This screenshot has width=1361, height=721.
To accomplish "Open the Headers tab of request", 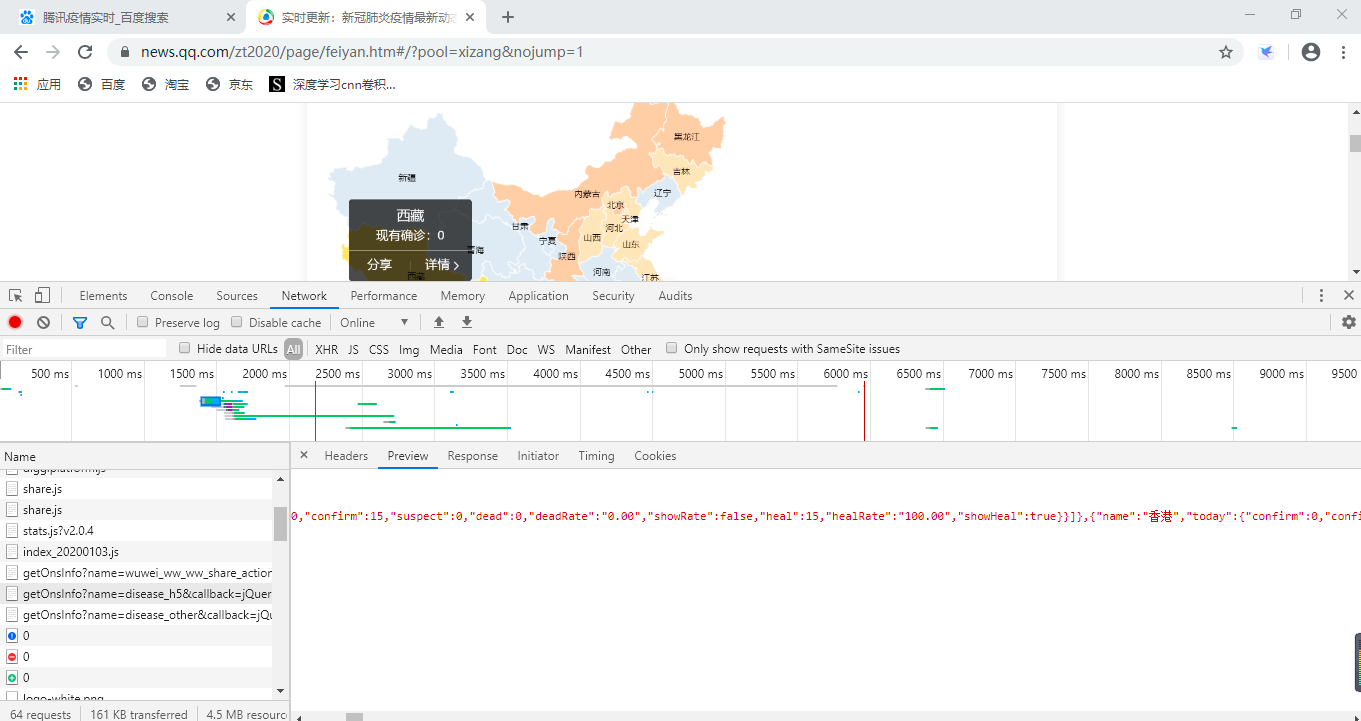I will (x=346, y=456).
